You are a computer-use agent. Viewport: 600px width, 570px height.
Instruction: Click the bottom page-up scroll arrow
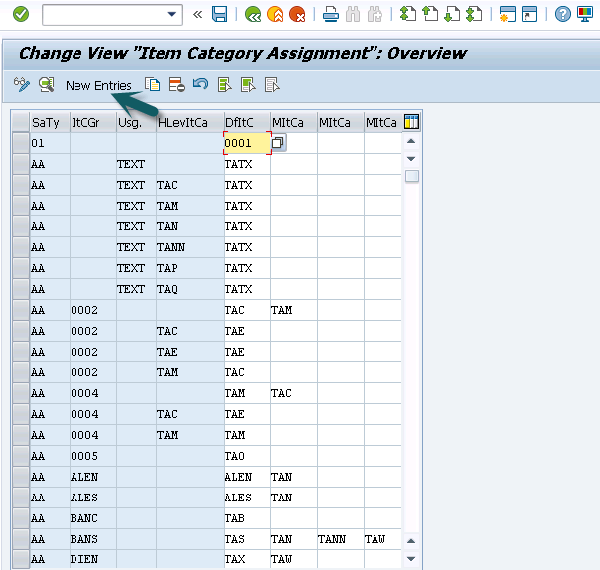pyautogui.click(x=411, y=541)
